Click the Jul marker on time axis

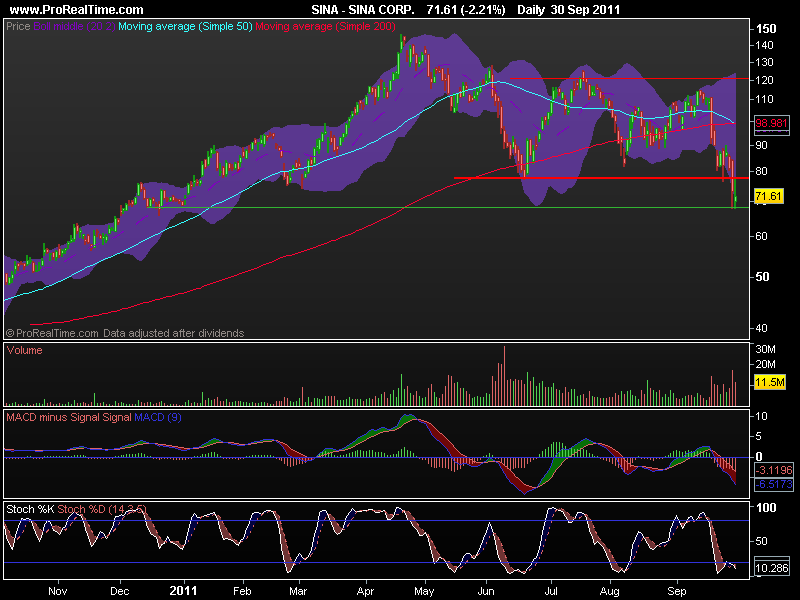coord(551,591)
